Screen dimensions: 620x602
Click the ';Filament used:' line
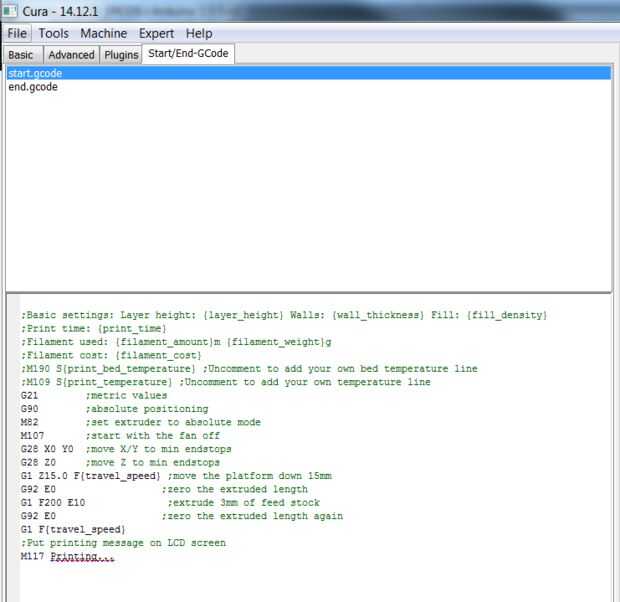(x=176, y=342)
